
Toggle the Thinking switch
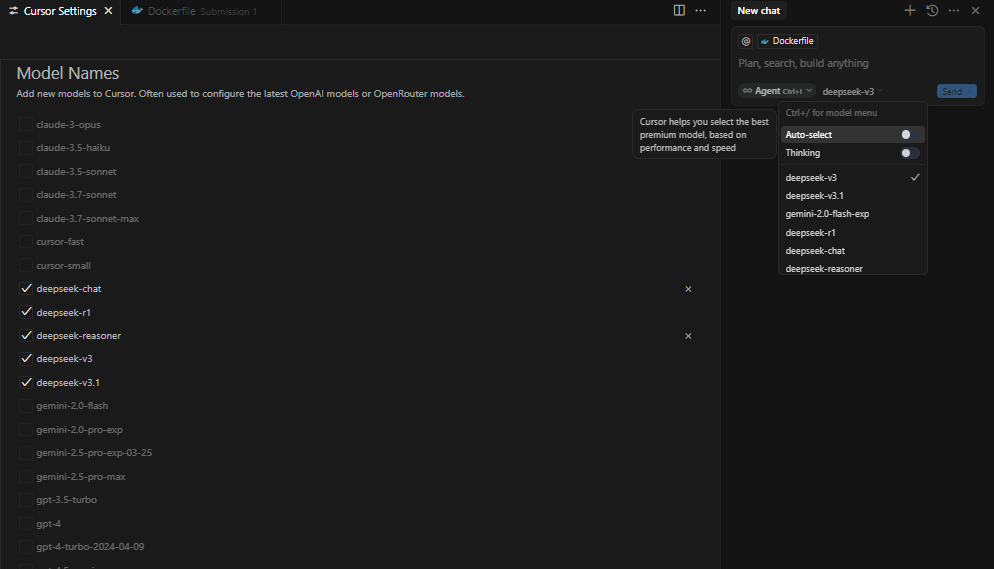coord(910,153)
